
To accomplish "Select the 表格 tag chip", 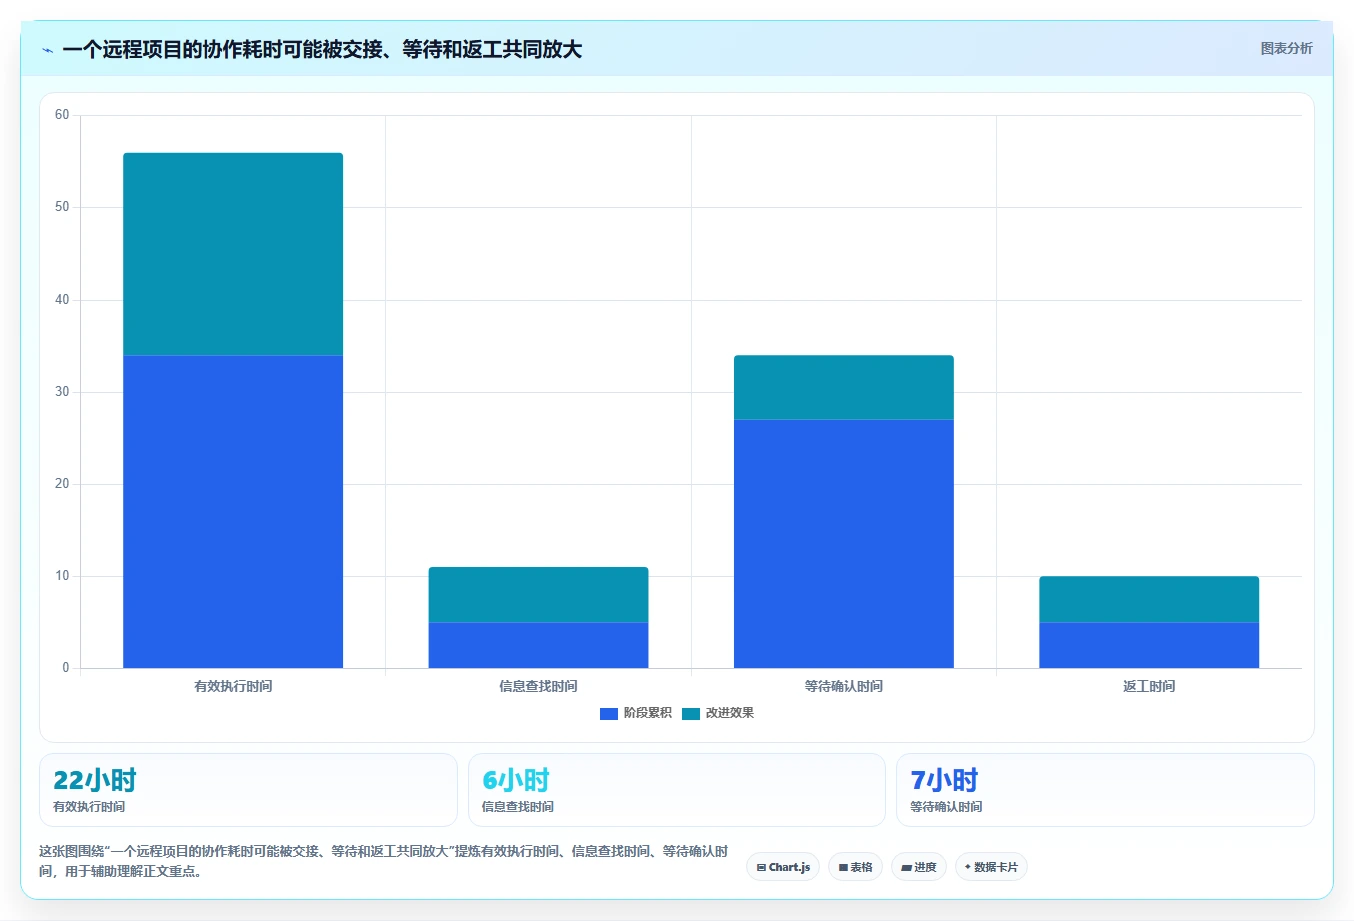I will [855, 867].
